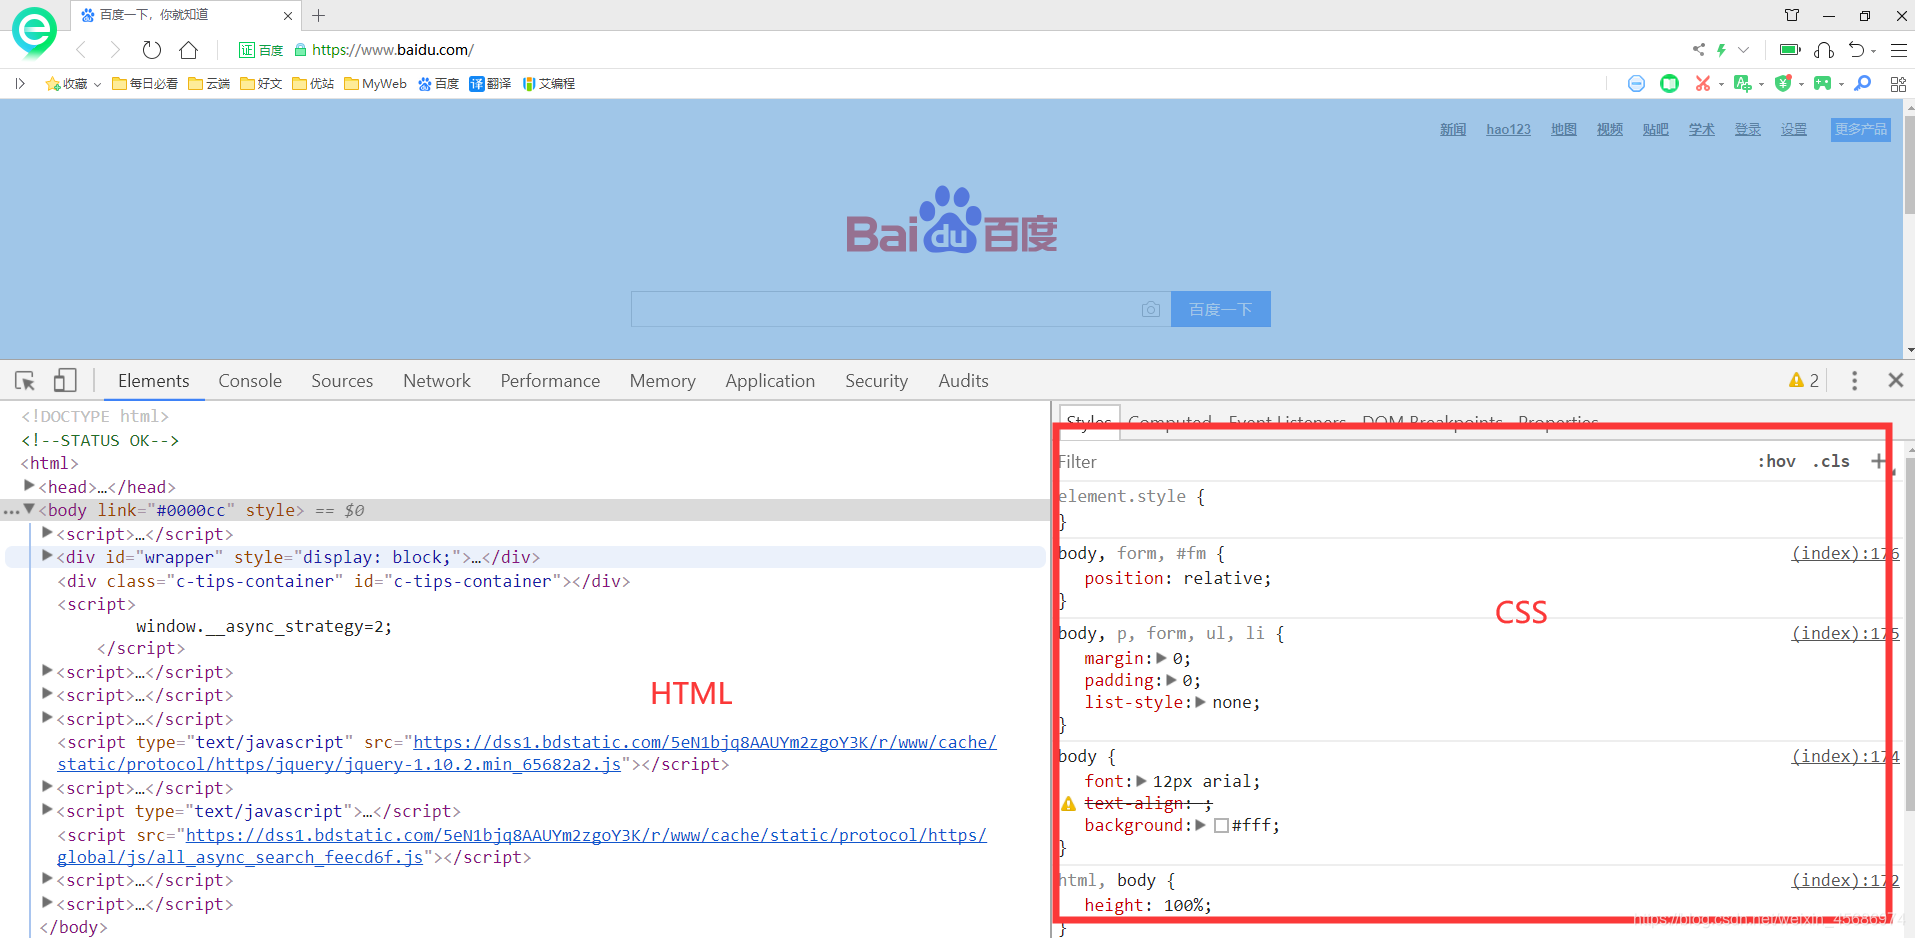Screen dimensions: 1915x938
Task: Open the 翻译 bookmark
Action: 490,84
